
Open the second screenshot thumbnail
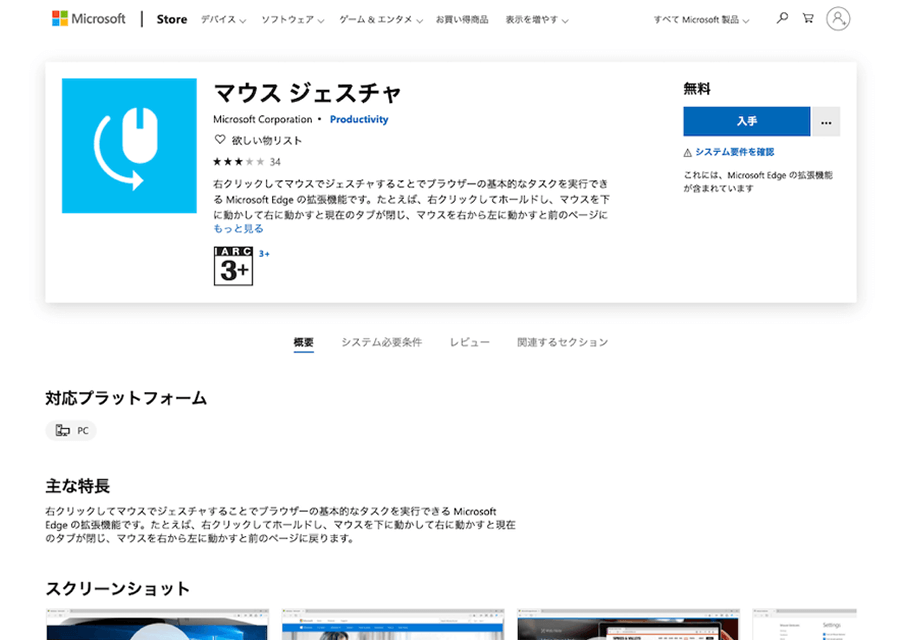393,625
